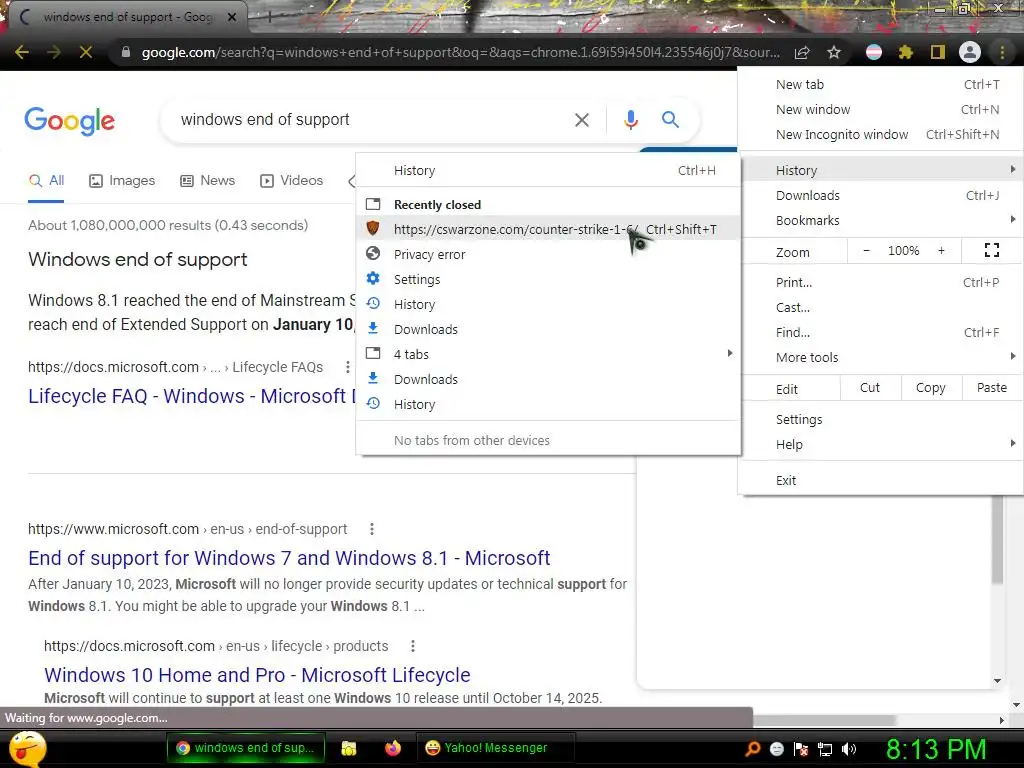Increase zoom with the plus button
The width and height of the screenshot is (1024, 768).
(x=941, y=251)
